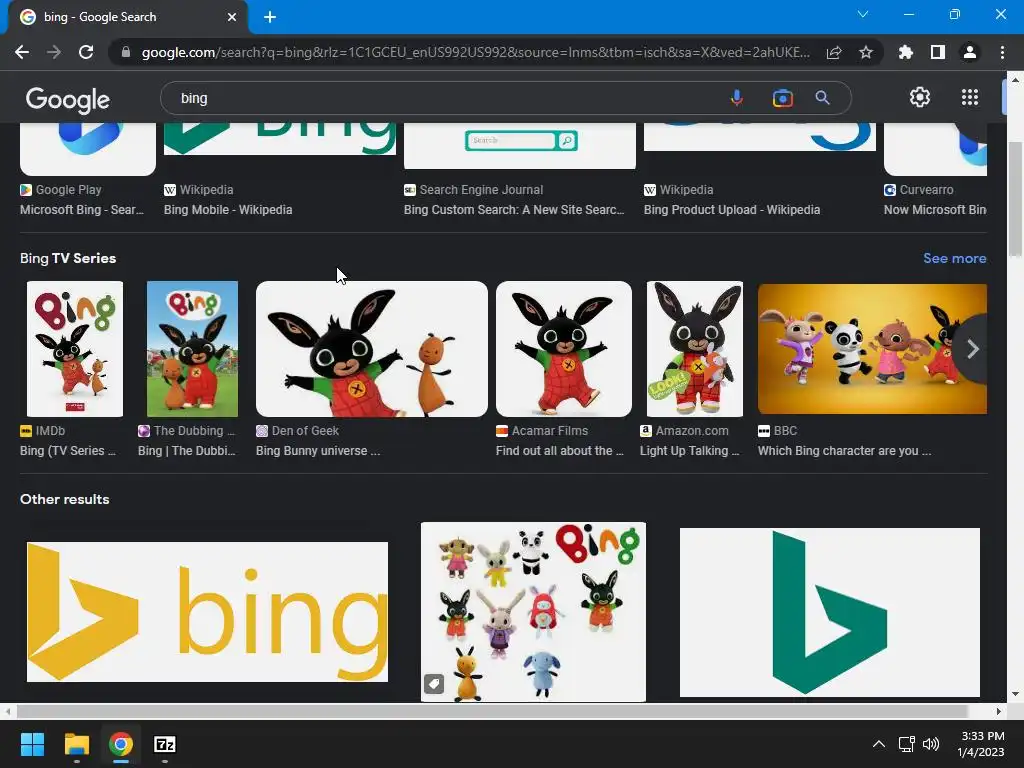Click the vertical scrollbar down arrow
The image size is (1024, 768).
[x=1016, y=694]
